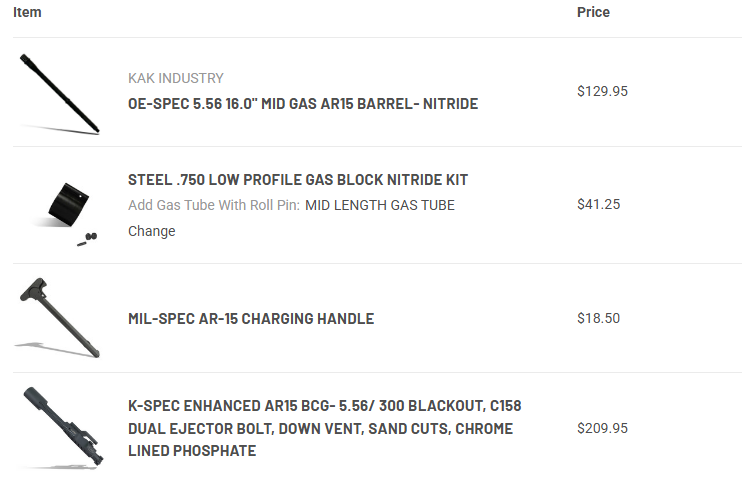Click the $129.95 barrel price
Image resolution: width=742 pixels, height=480 pixels.
602,91
